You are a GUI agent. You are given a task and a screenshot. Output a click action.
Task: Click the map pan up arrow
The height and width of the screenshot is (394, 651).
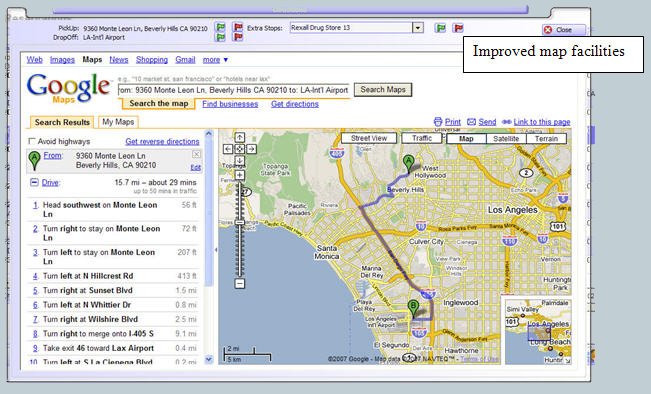[x=240, y=137]
